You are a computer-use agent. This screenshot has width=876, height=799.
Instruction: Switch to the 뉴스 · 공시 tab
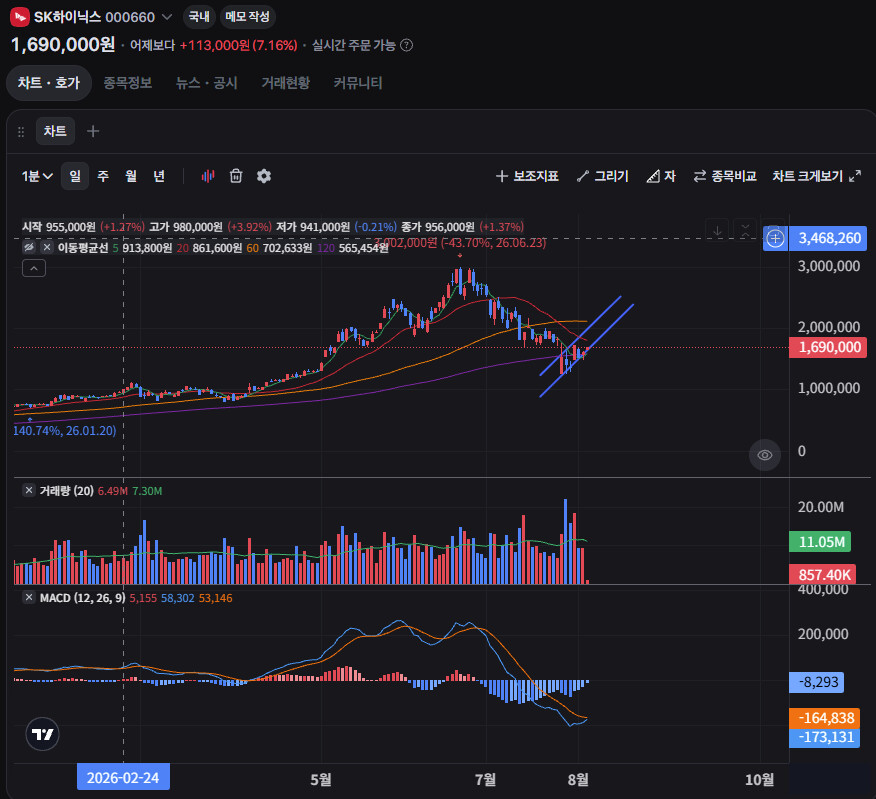pos(207,83)
